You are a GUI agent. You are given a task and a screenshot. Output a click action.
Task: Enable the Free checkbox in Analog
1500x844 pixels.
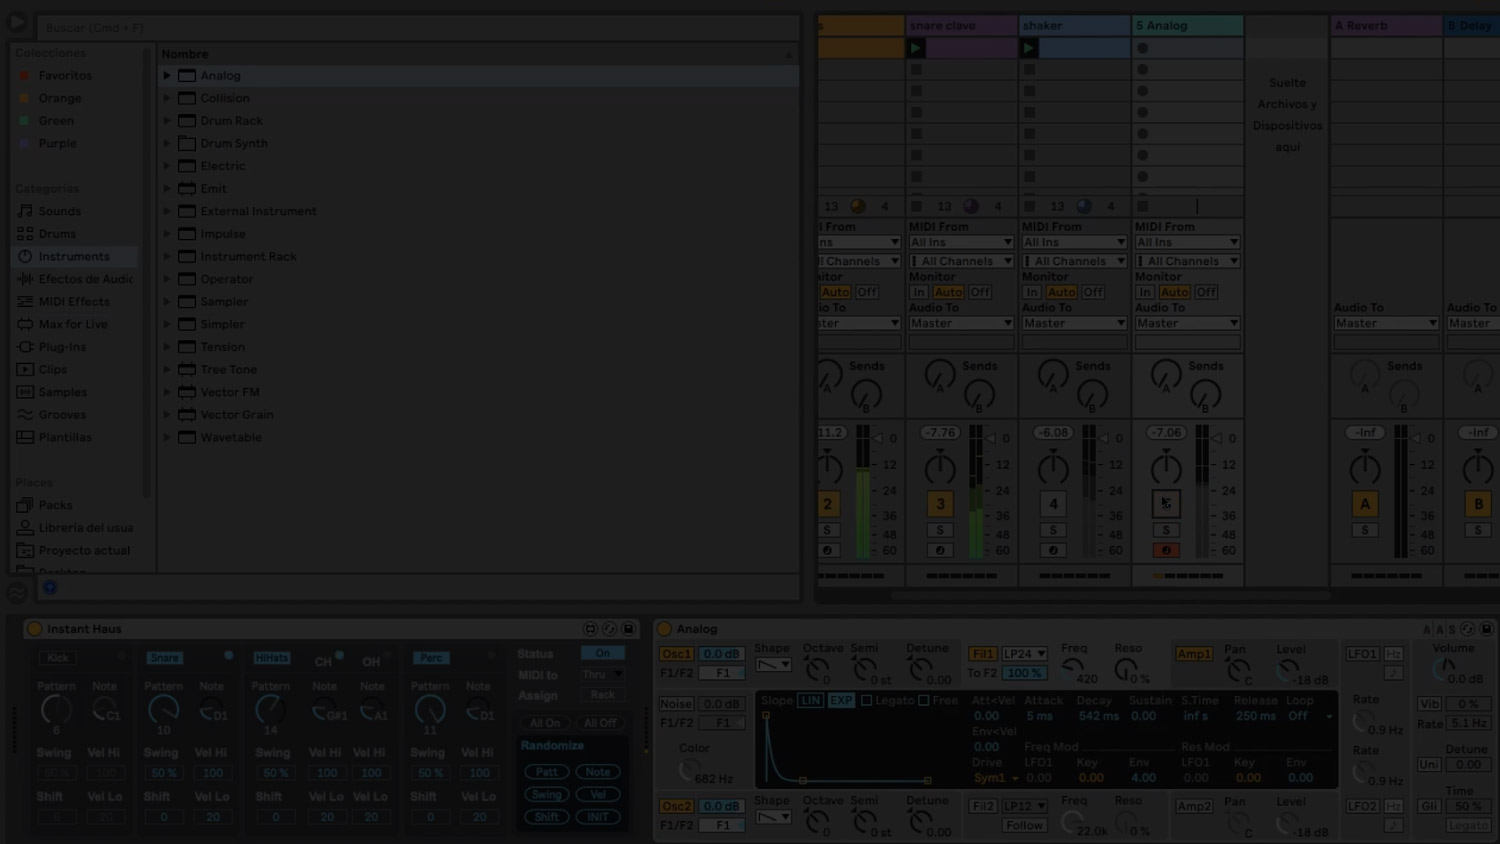[x=924, y=700]
